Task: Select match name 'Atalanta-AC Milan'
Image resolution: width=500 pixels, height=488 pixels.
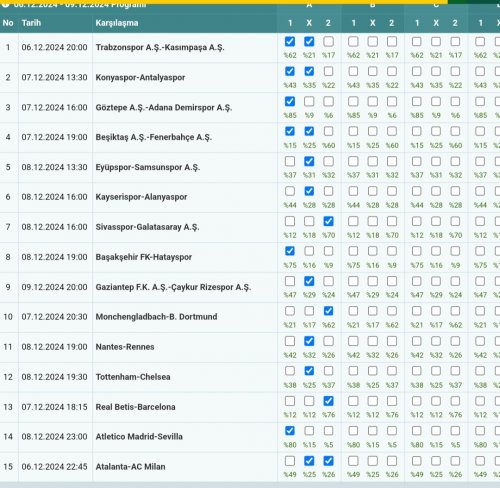Action: click(130, 467)
